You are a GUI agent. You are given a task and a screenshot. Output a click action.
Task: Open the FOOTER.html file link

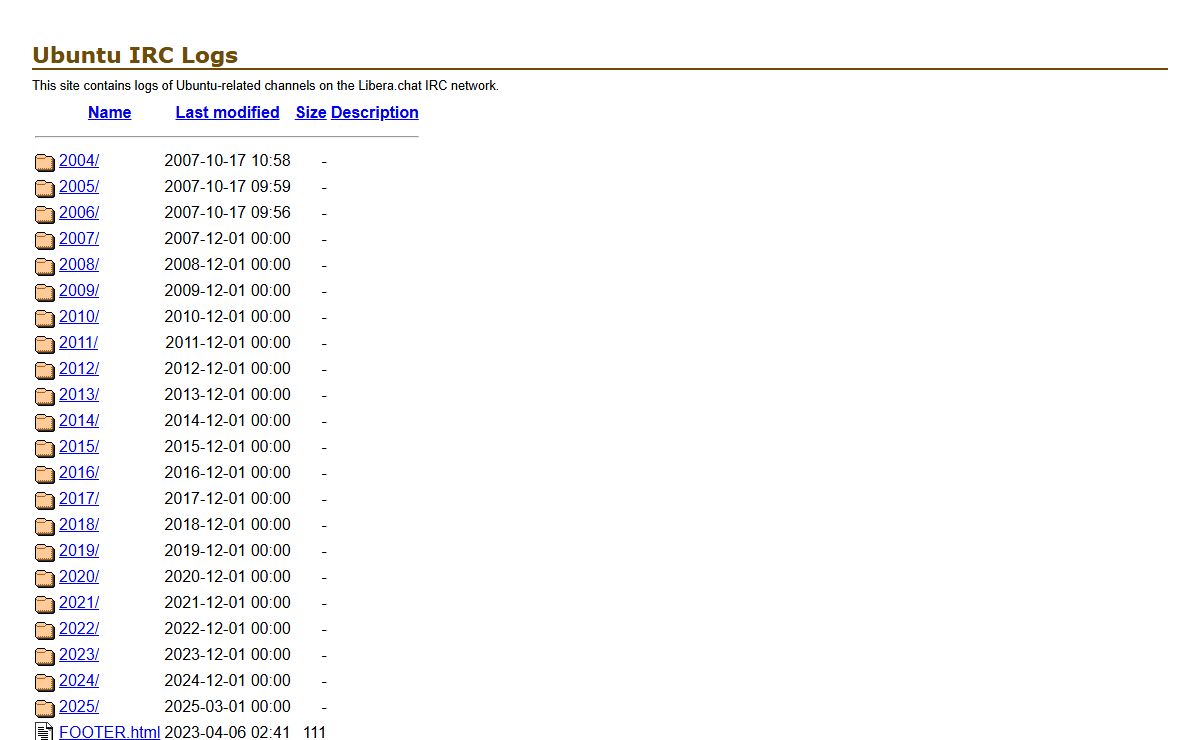pyautogui.click(x=109, y=732)
